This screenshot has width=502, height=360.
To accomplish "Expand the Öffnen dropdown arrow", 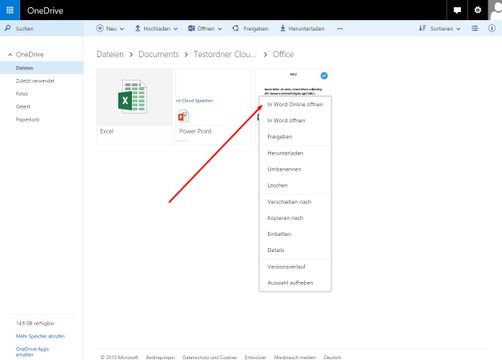I will pyautogui.click(x=220, y=29).
